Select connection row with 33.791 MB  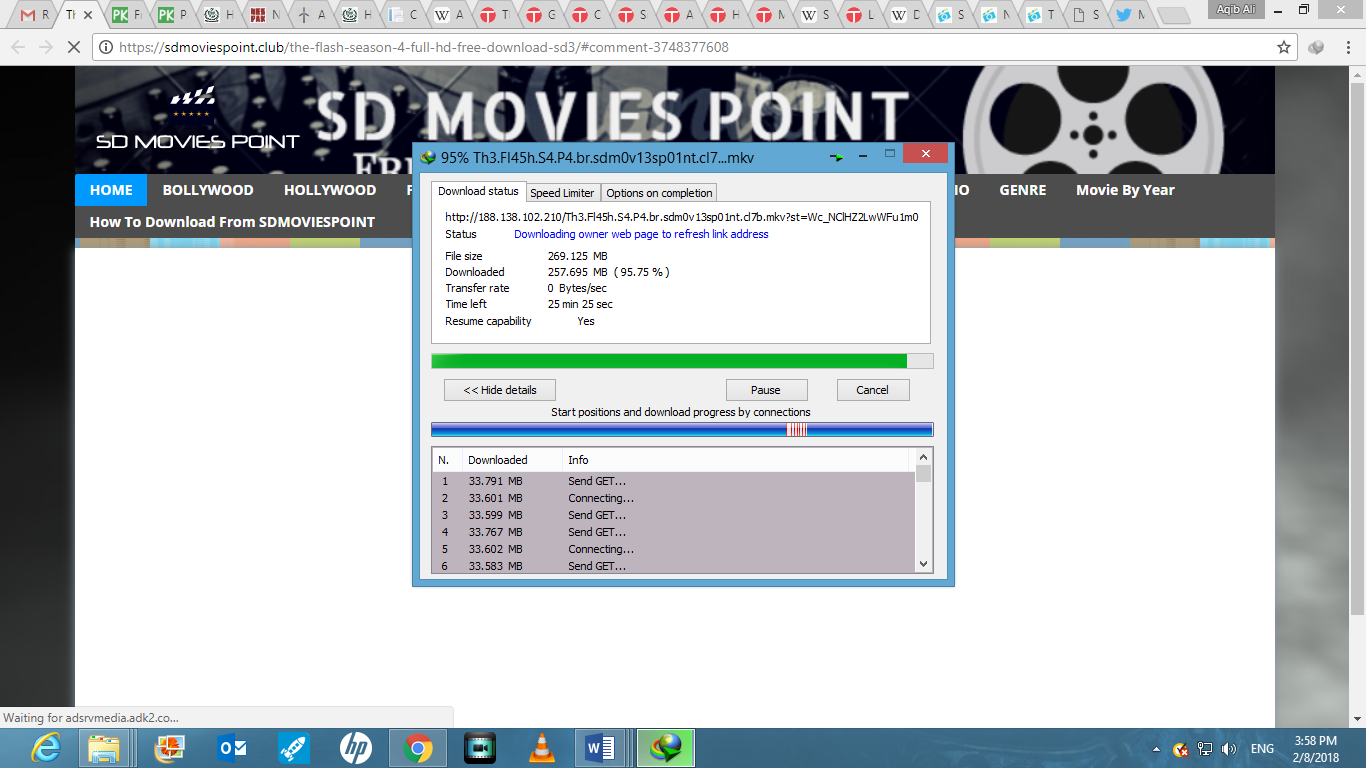tap(673, 481)
